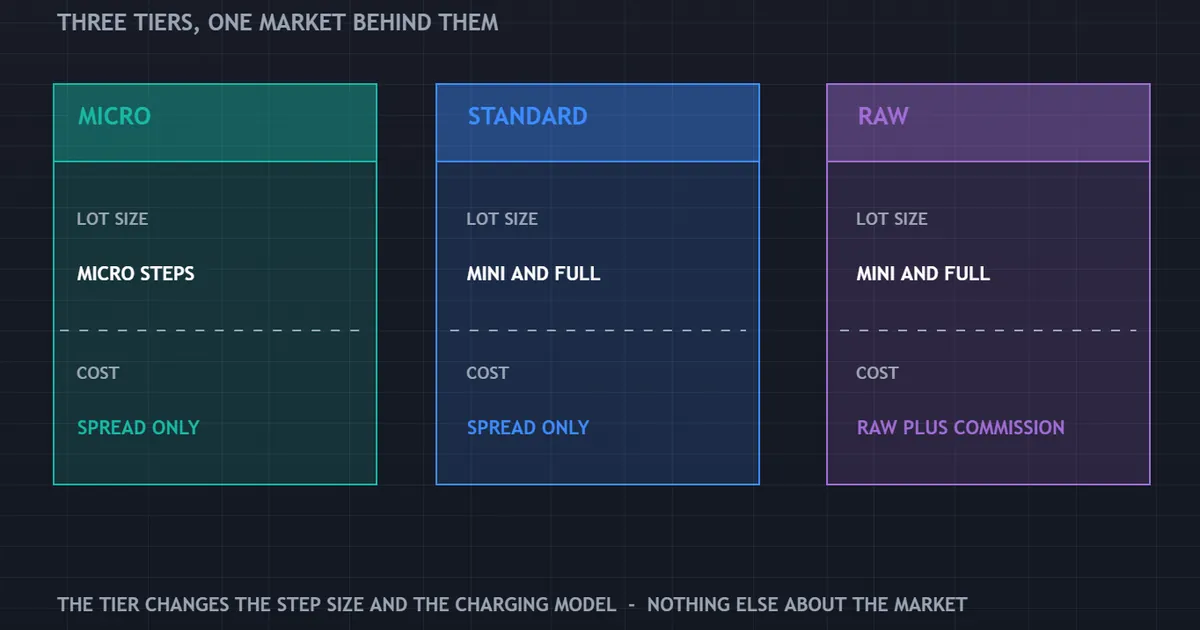Click COST label in the MICRO card

[x=98, y=373]
